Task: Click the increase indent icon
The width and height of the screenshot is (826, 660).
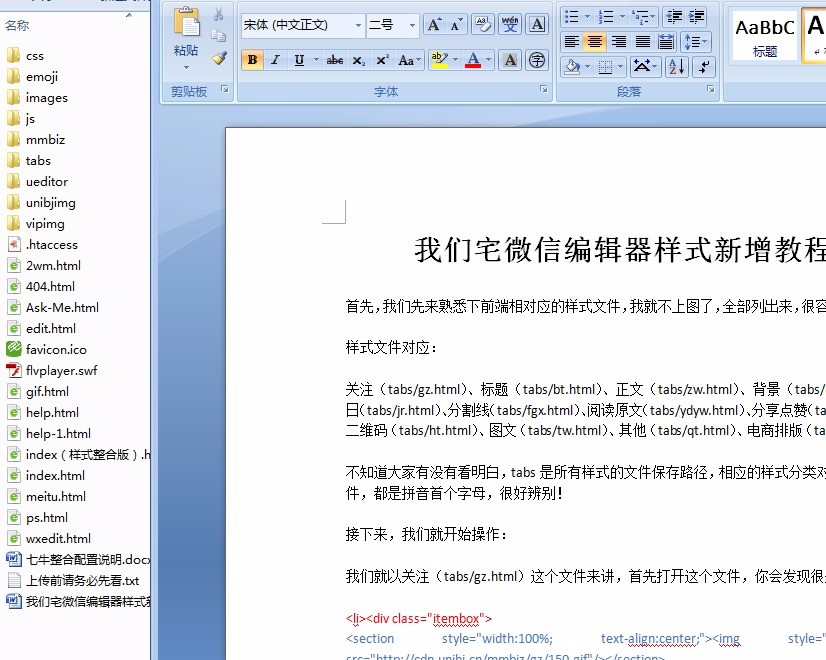Action: click(x=696, y=15)
